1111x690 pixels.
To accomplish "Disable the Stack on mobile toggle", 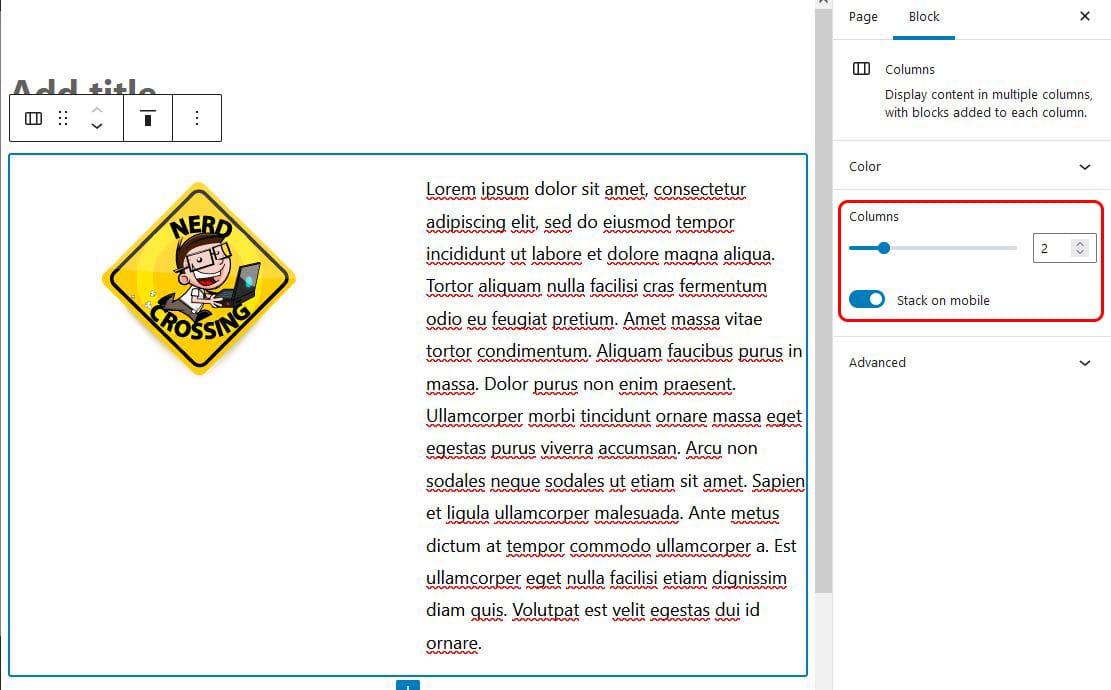I will (x=867, y=299).
